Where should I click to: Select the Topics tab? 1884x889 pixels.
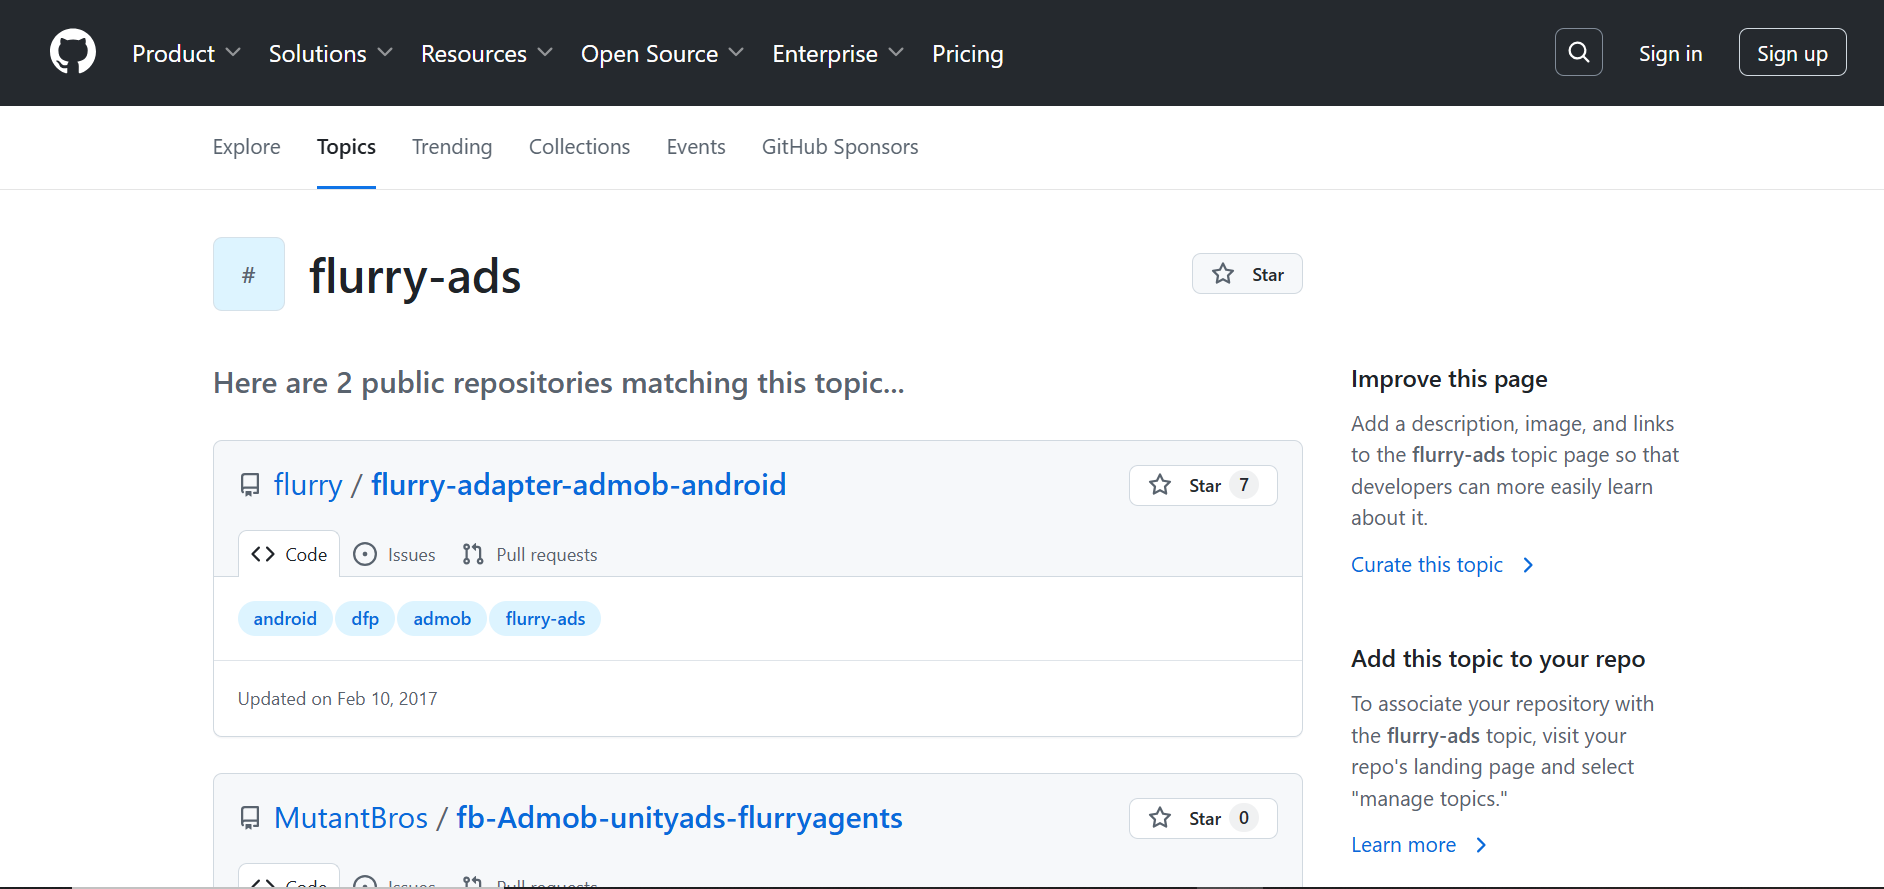point(346,147)
